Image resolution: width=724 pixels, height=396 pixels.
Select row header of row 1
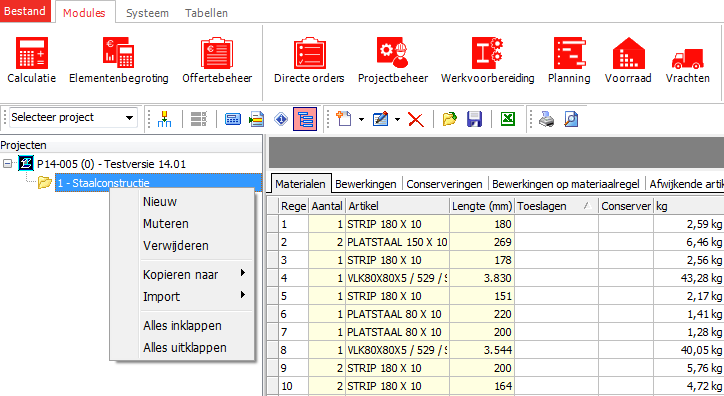tap(272, 224)
